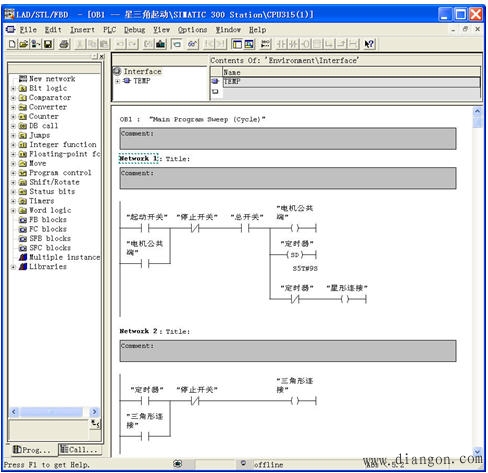The image size is (488, 473).
Task: Click the New network icon in tree
Action: pos(23,79)
